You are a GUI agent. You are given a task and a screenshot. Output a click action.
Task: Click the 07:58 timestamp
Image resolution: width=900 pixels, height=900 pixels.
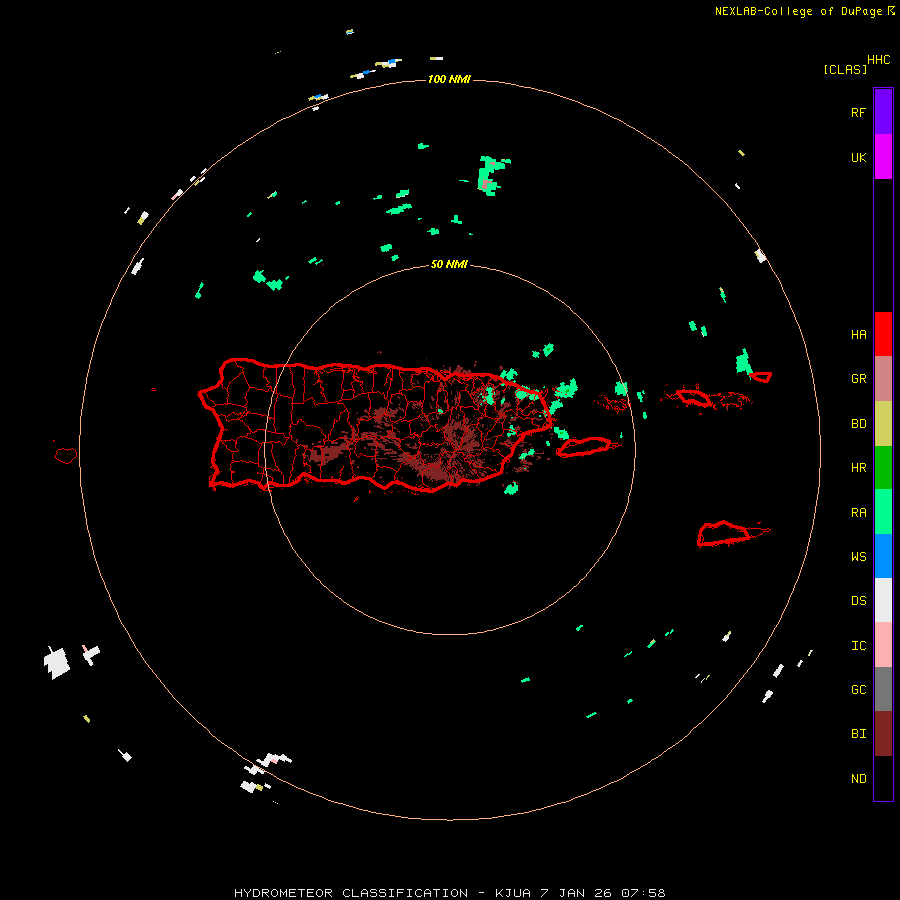pos(643,893)
